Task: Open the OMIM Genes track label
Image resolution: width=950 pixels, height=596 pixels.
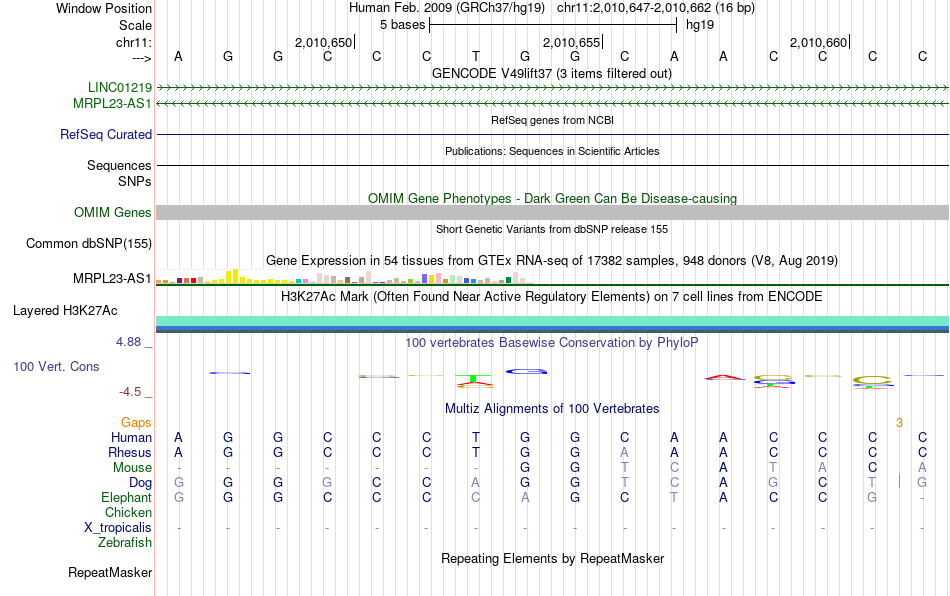Action: pyautogui.click(x=112, y=213)
